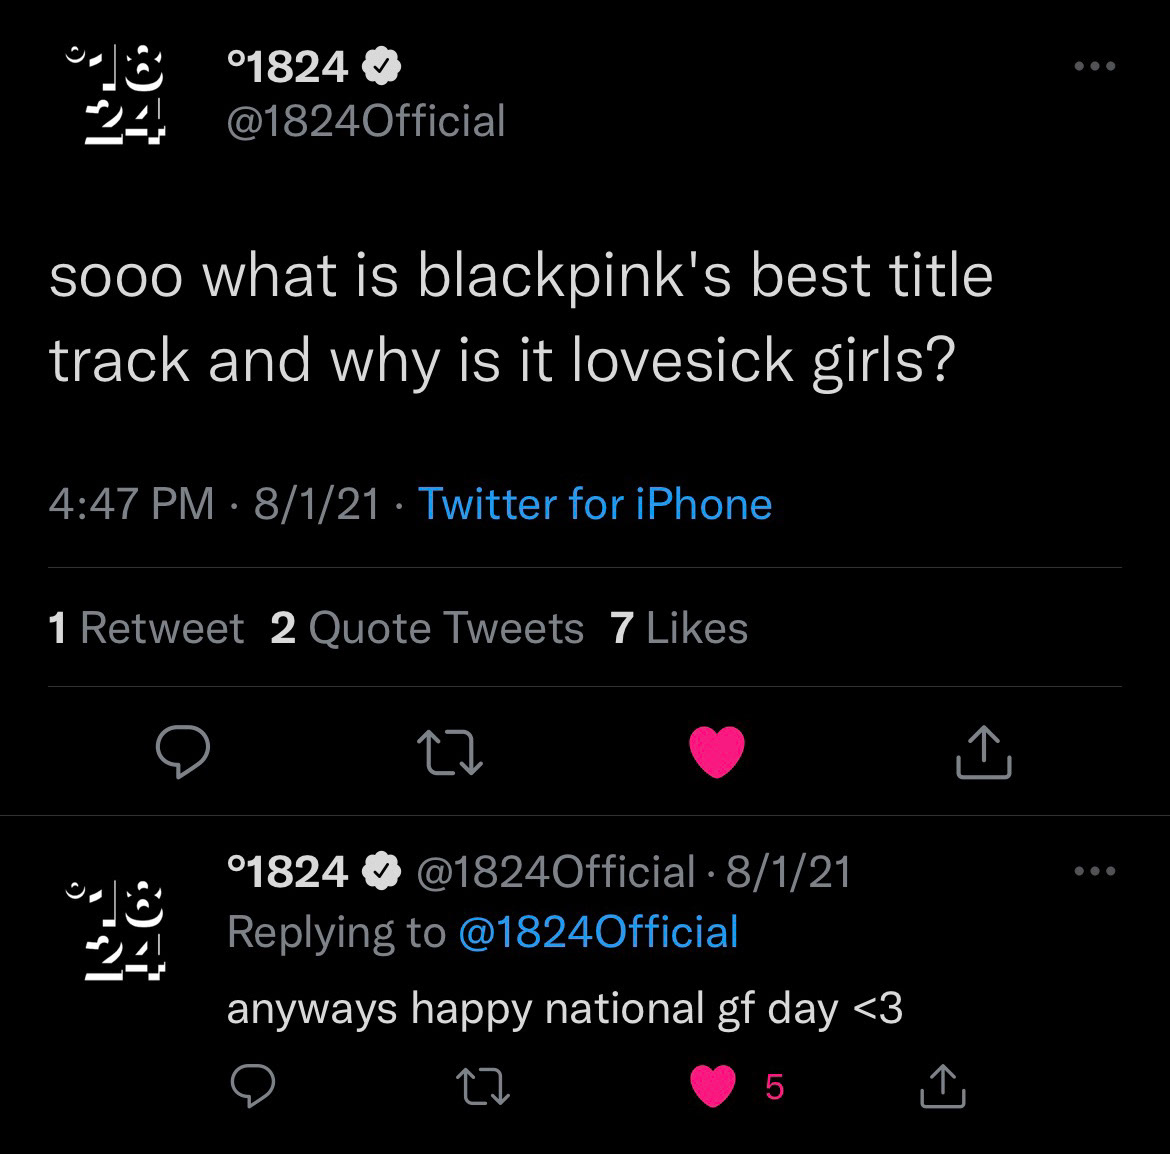This screenshot has height=1154, width=1170.
Task: Retweet the main tweet
Action: tap(449, 753)
